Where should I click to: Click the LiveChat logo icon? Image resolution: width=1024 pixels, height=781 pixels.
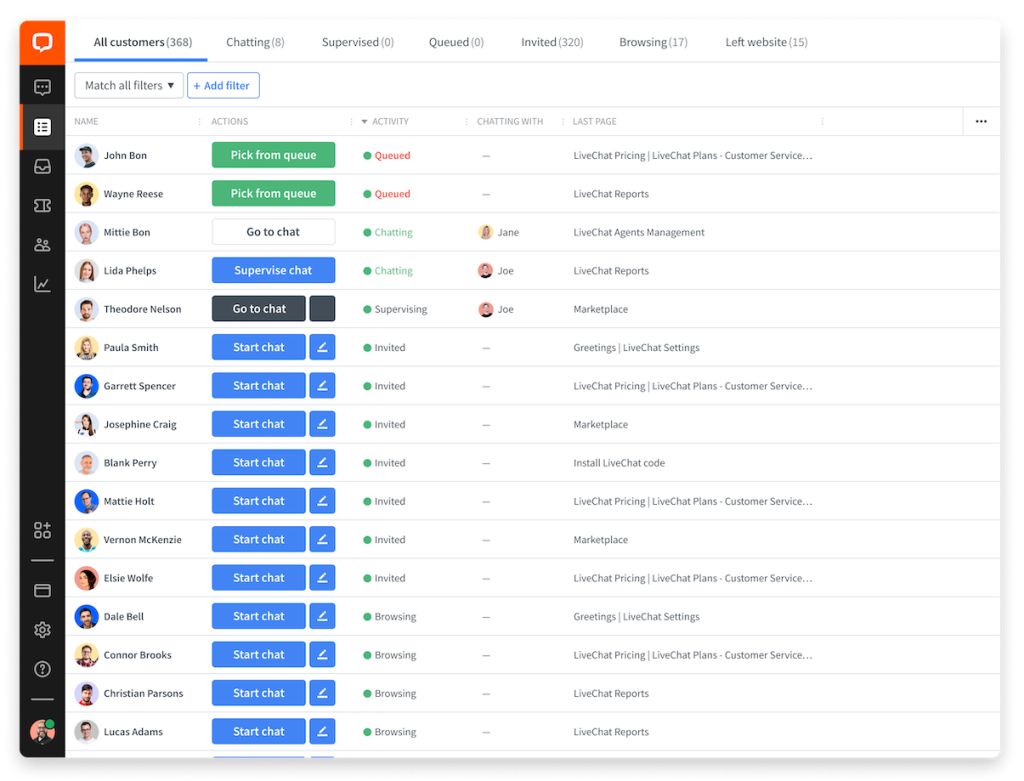(x=42, y=43)
